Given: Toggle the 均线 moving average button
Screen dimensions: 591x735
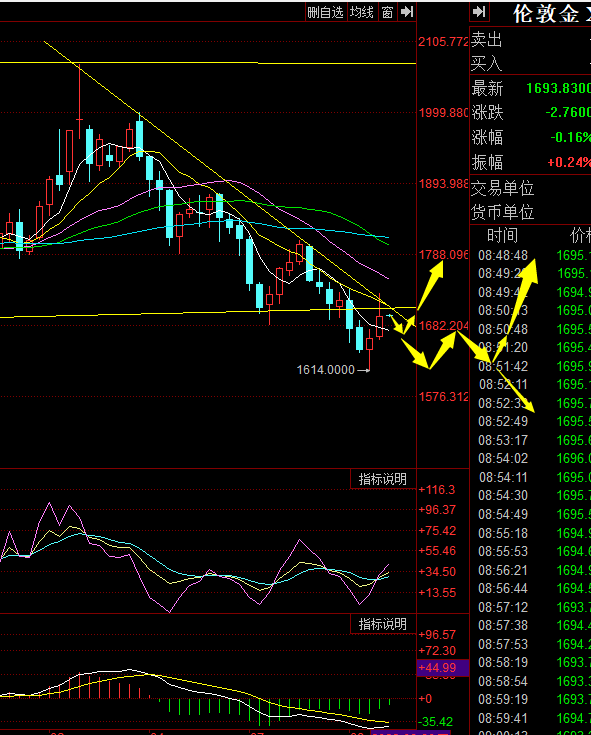Looking at the screenshot, I should [362, 12].
